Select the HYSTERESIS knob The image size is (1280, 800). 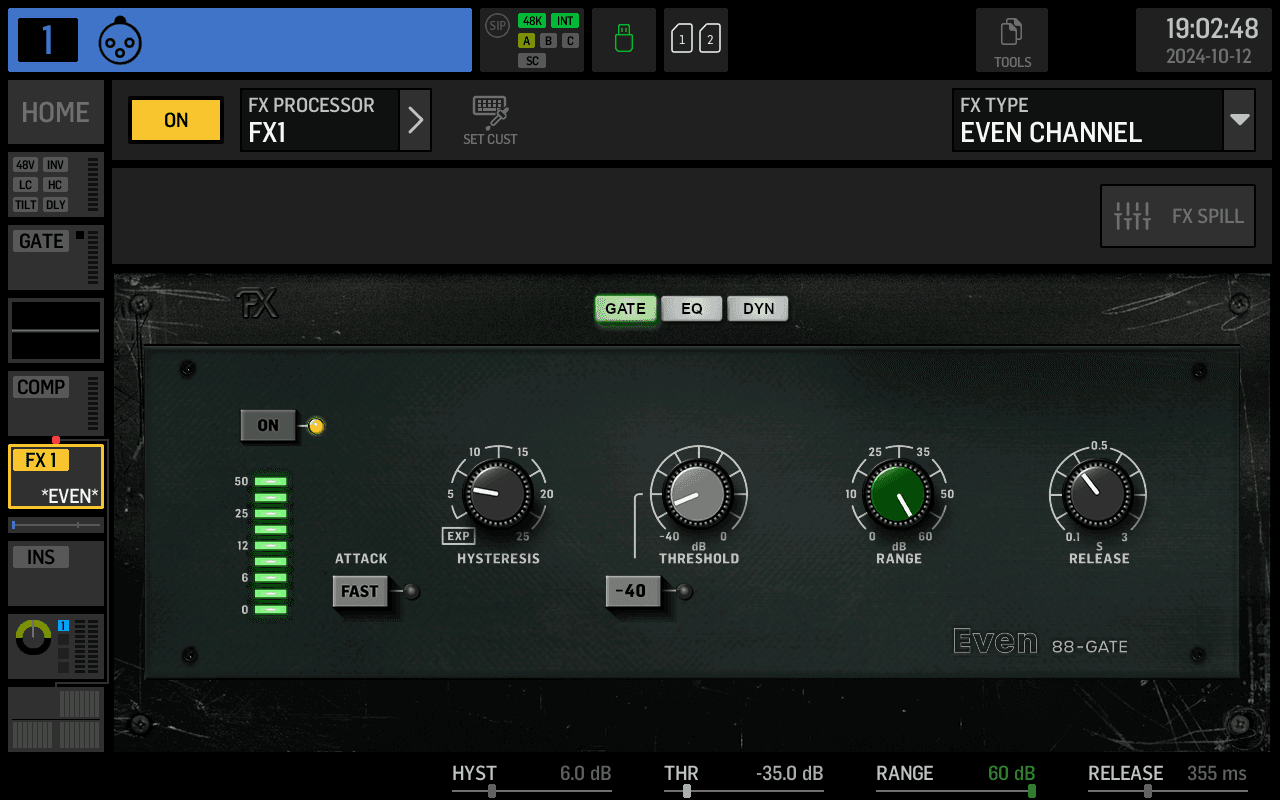(x=498, y=494)
